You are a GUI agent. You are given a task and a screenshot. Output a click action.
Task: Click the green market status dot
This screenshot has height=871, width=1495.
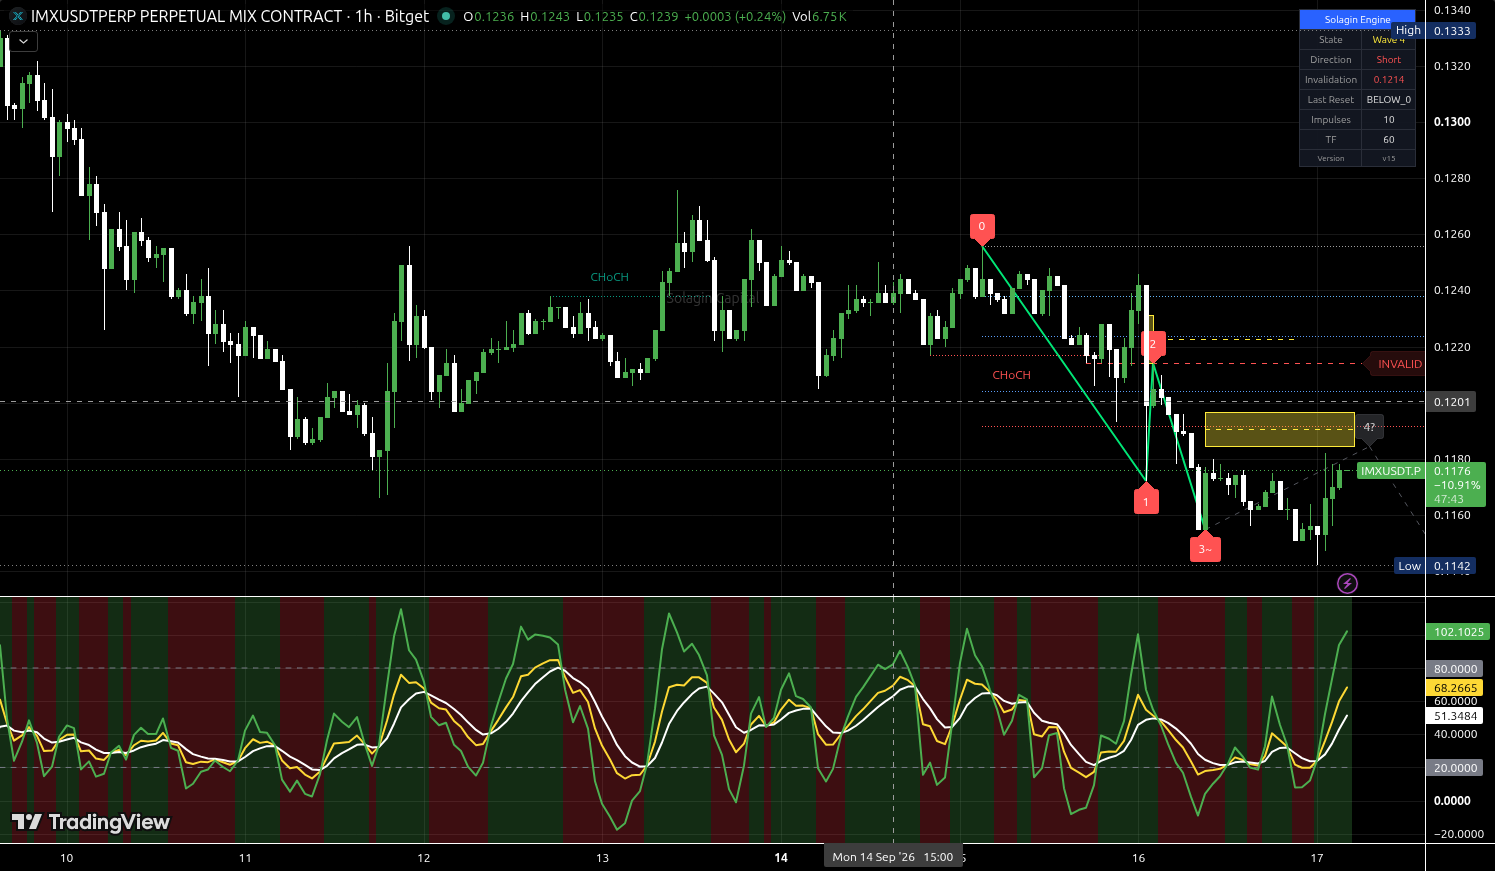(x=446, y=16)
